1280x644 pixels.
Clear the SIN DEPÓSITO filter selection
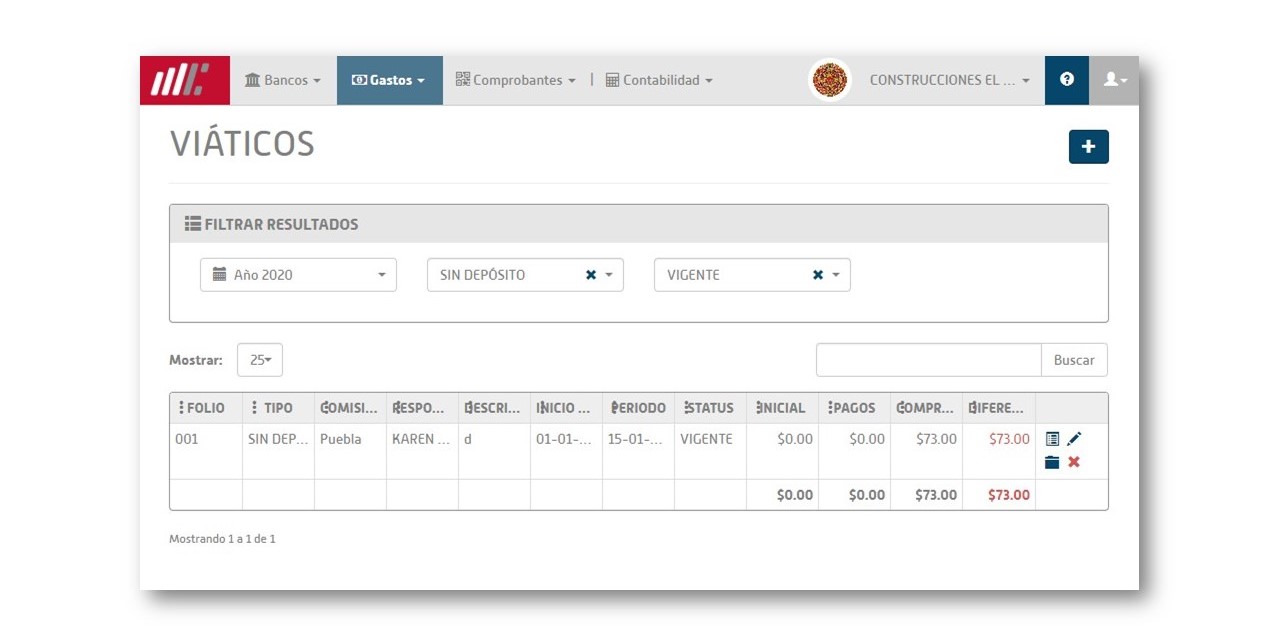click(x=591, y=275)
